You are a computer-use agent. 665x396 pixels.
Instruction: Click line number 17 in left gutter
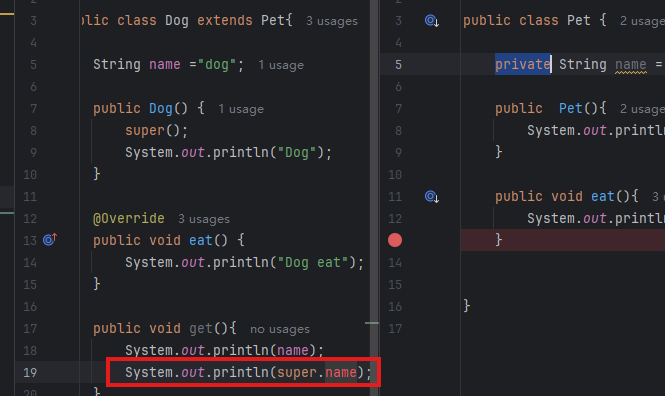tap(30, 329)
